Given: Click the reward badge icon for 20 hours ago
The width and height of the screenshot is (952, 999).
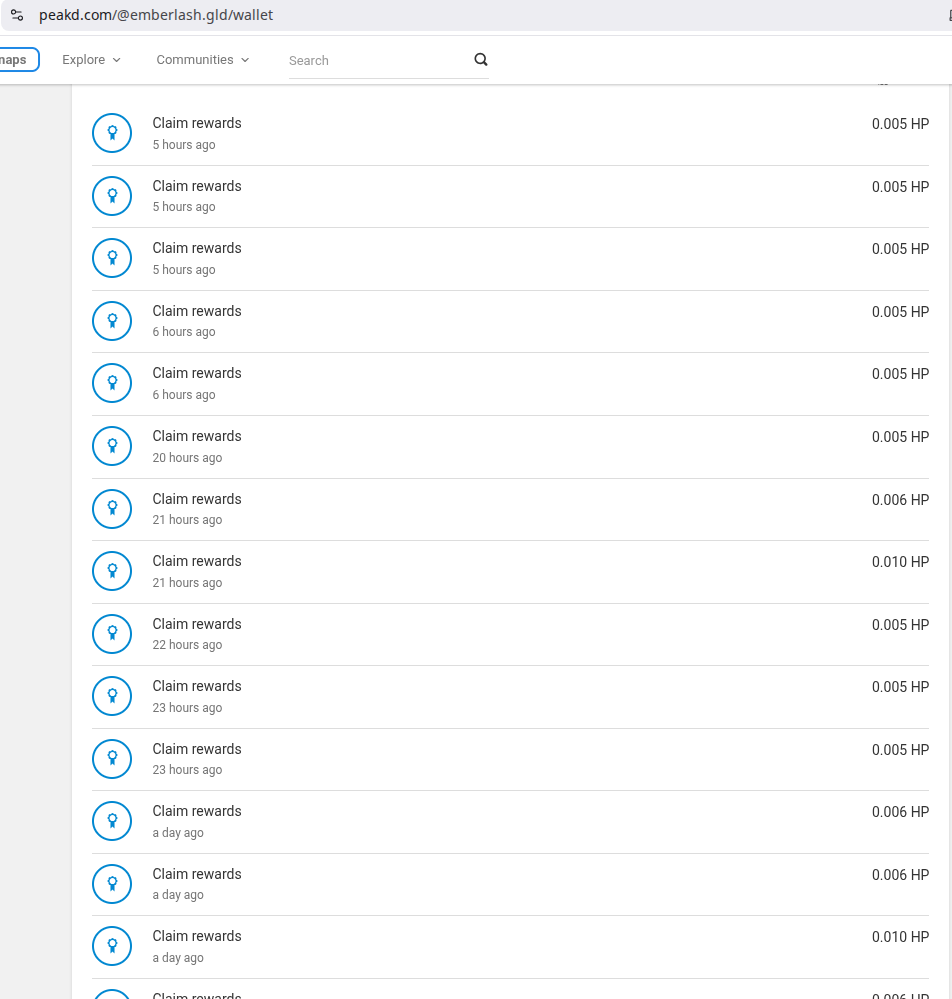Looking at the screenshot, I should click(x=112, y=446).
